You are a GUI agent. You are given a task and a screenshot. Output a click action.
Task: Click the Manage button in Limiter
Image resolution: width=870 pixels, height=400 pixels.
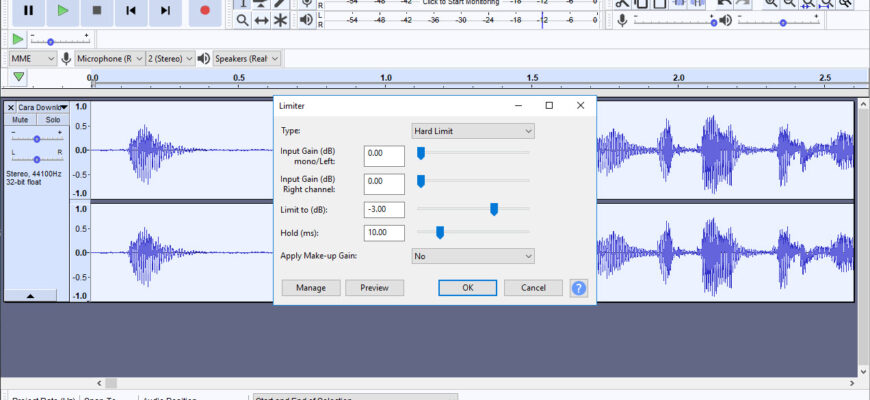311,288
